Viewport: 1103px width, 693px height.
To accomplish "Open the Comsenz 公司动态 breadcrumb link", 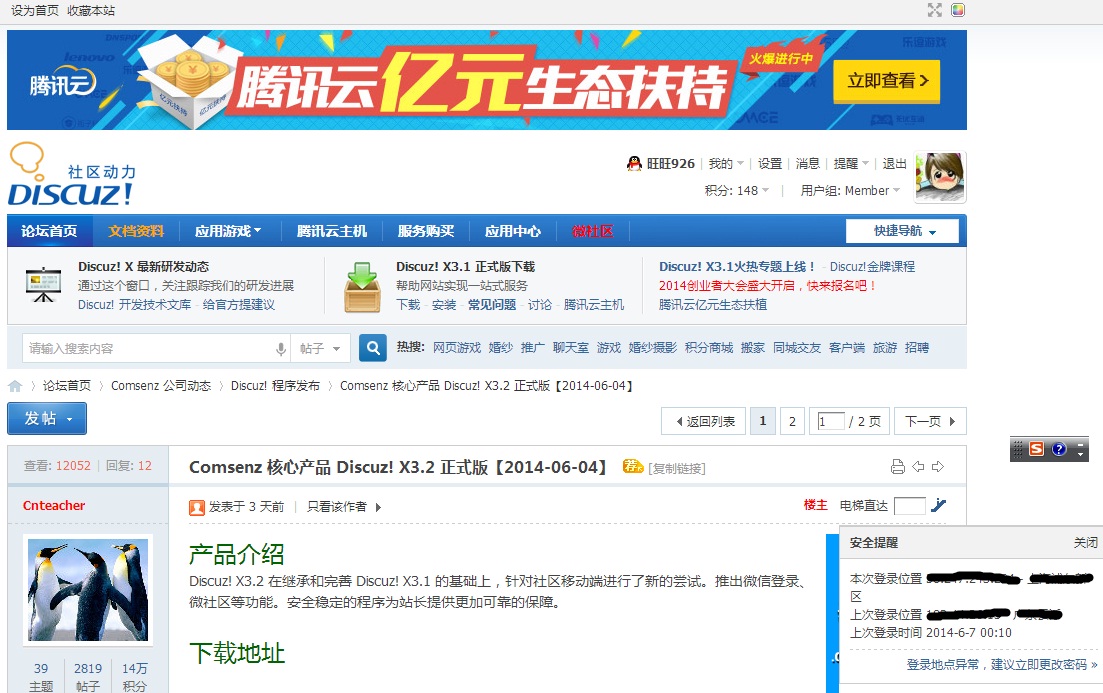I will coord(161,386).
